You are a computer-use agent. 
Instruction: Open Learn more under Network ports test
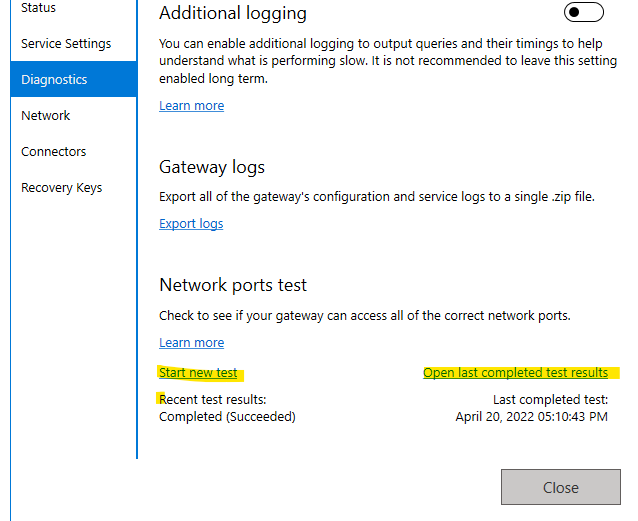(191, 343)
